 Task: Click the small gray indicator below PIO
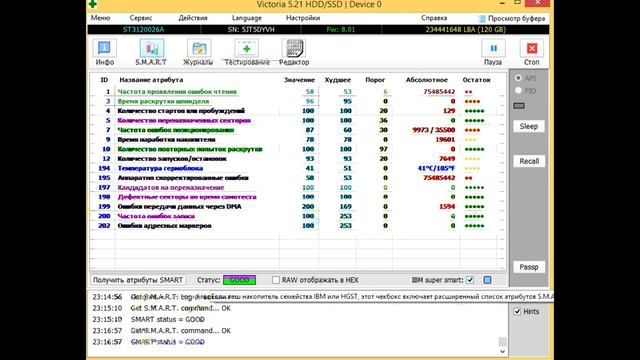pyautogui.click(x=519, y=106)
